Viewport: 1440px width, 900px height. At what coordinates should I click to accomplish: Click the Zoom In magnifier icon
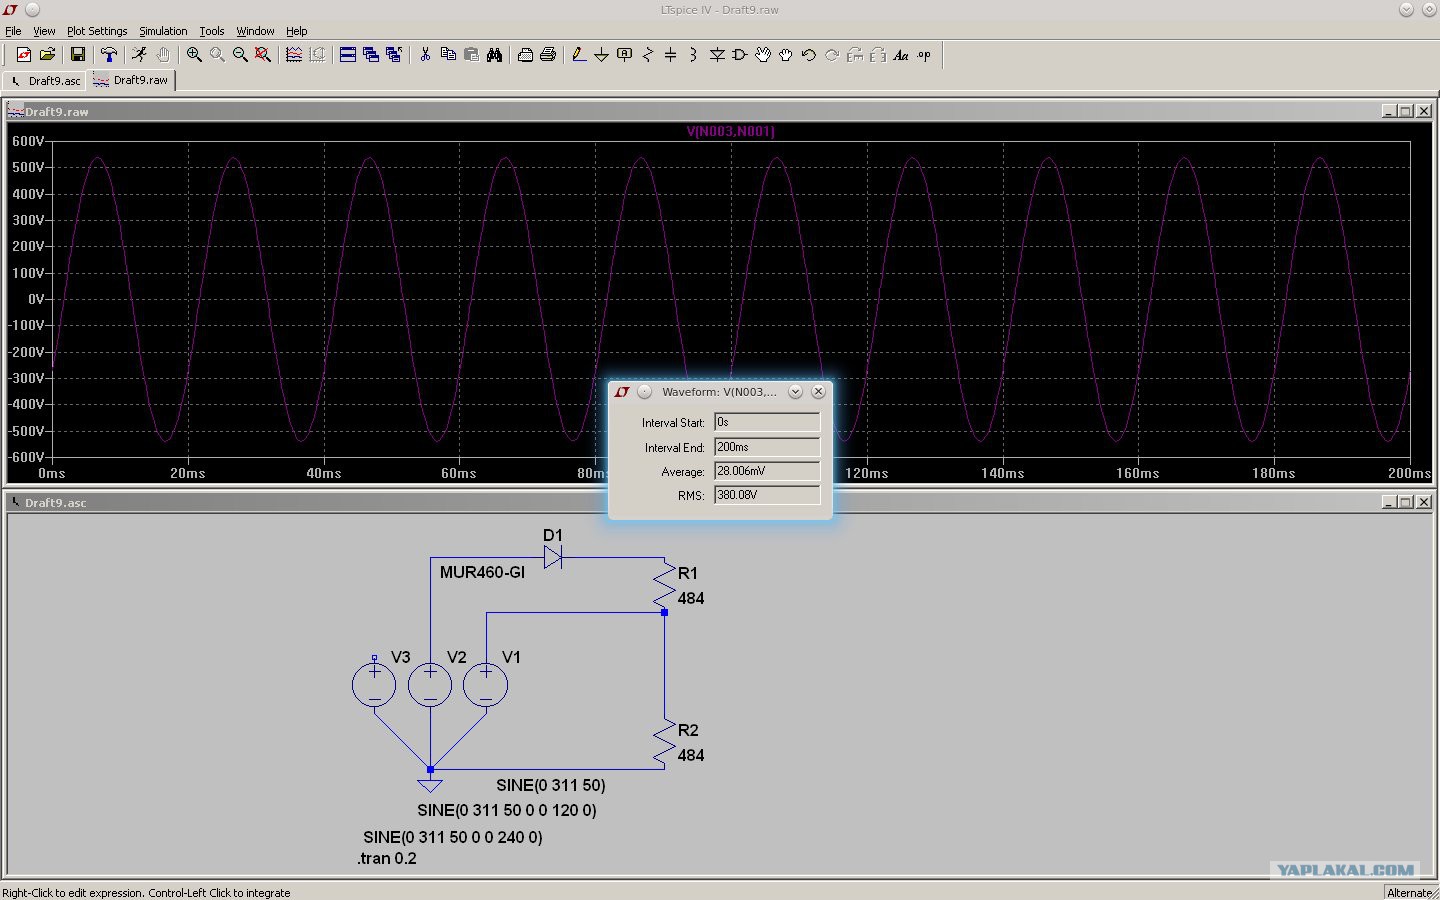point(194,55)
